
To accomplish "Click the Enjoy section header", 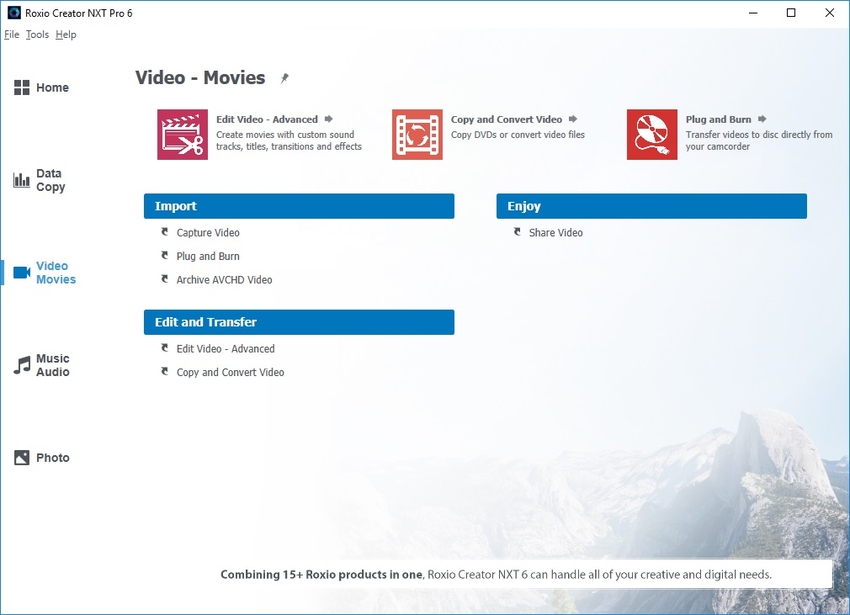I will [x=651, y=206].
